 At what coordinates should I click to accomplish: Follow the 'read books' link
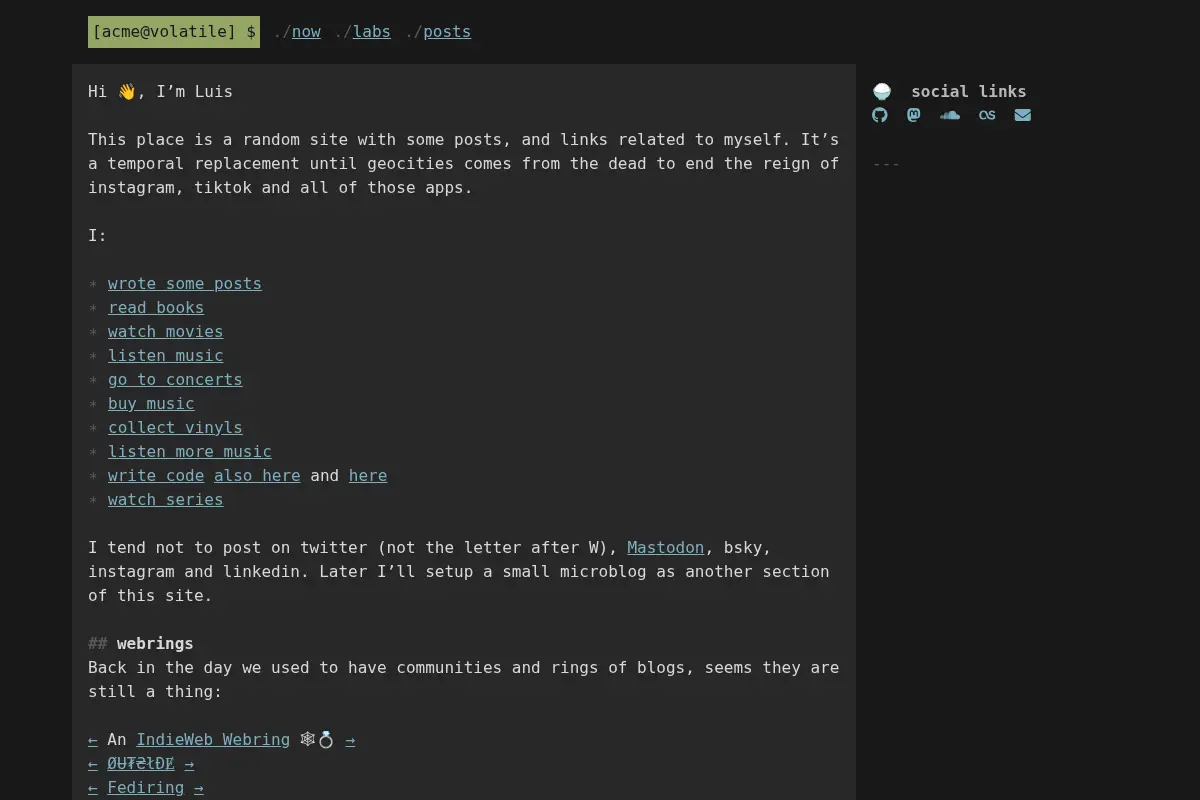[x=156, y=308]
